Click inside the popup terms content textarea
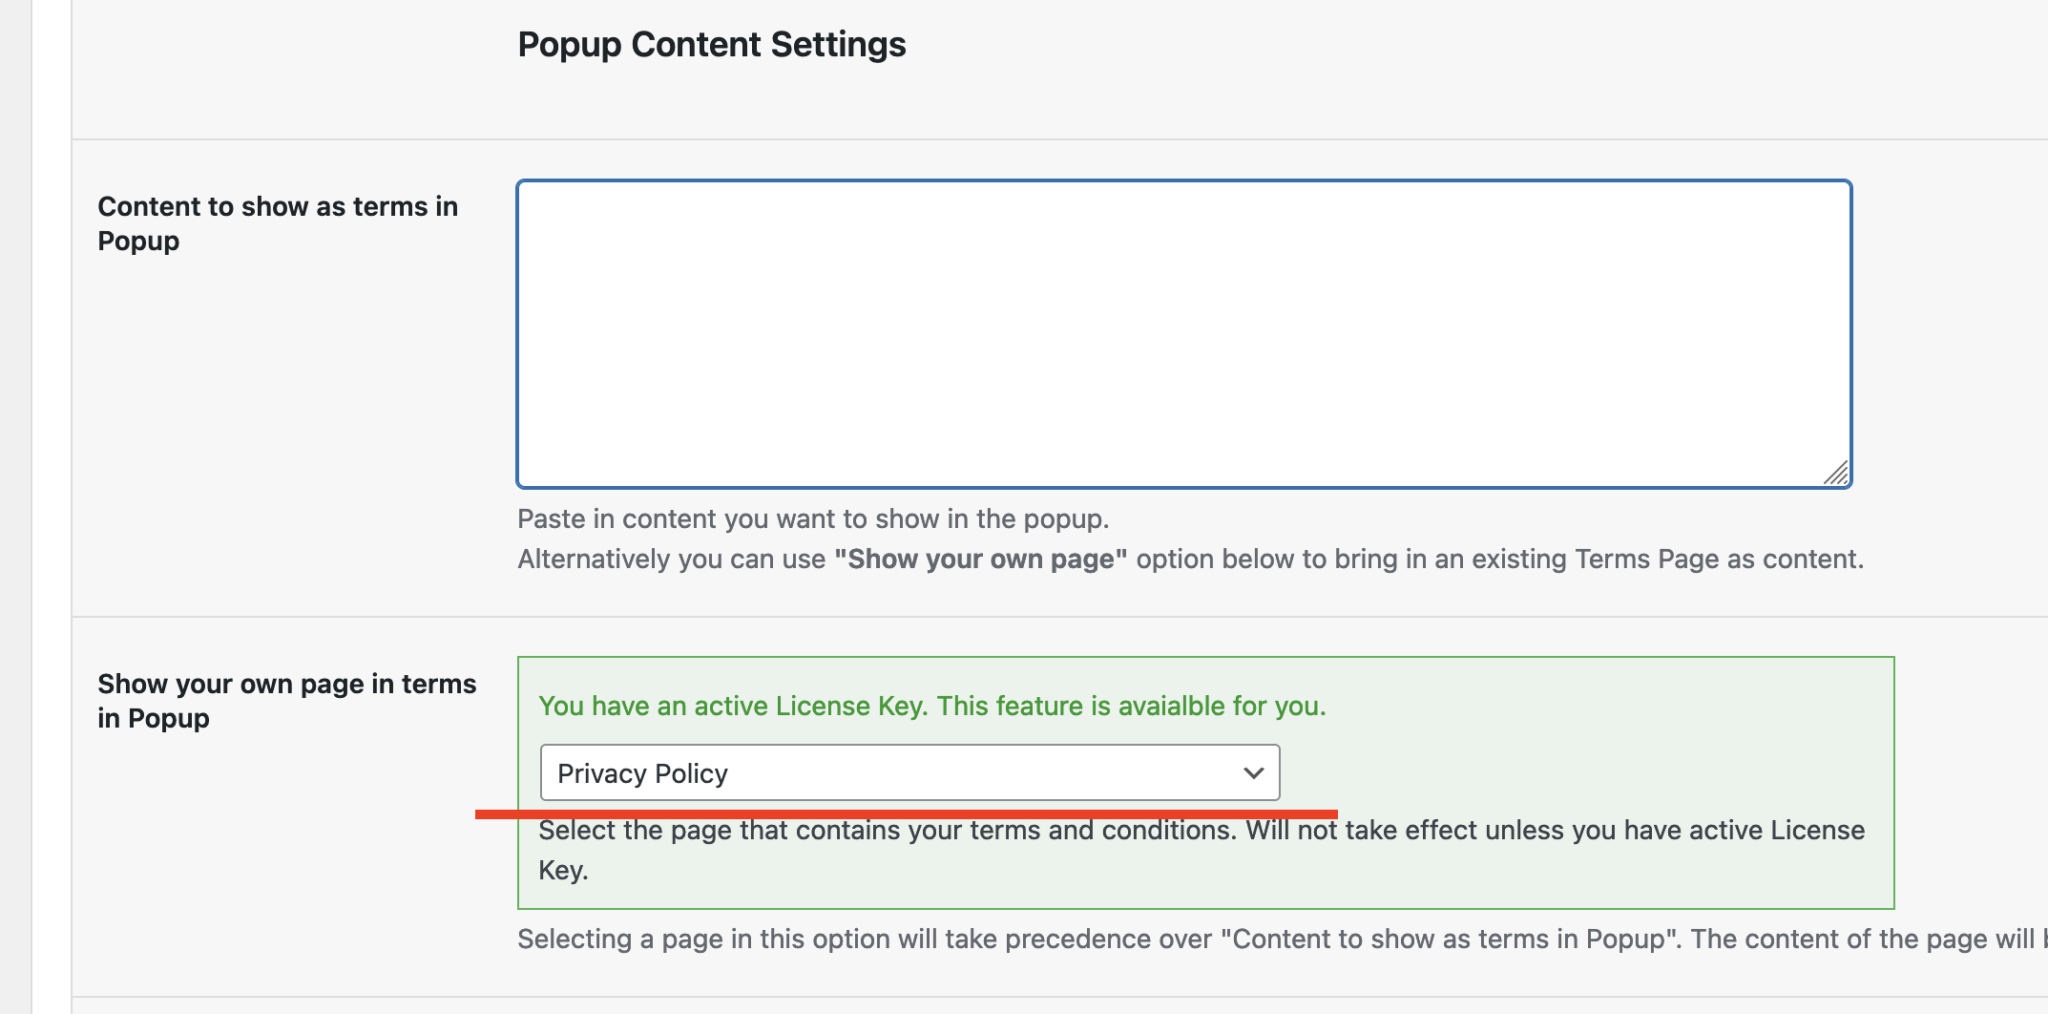Screen dimensions: 2048x1014 tap(1184, 334)
